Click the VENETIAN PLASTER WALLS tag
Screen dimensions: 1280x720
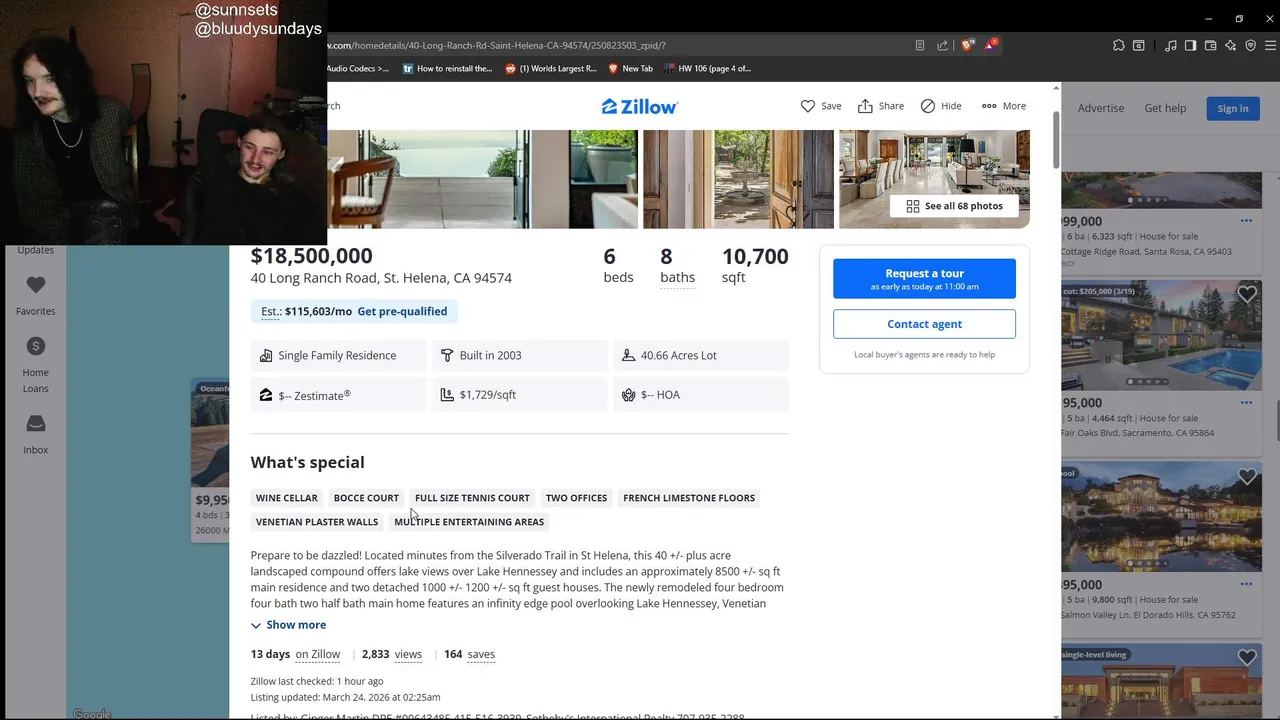click(317, 522)
